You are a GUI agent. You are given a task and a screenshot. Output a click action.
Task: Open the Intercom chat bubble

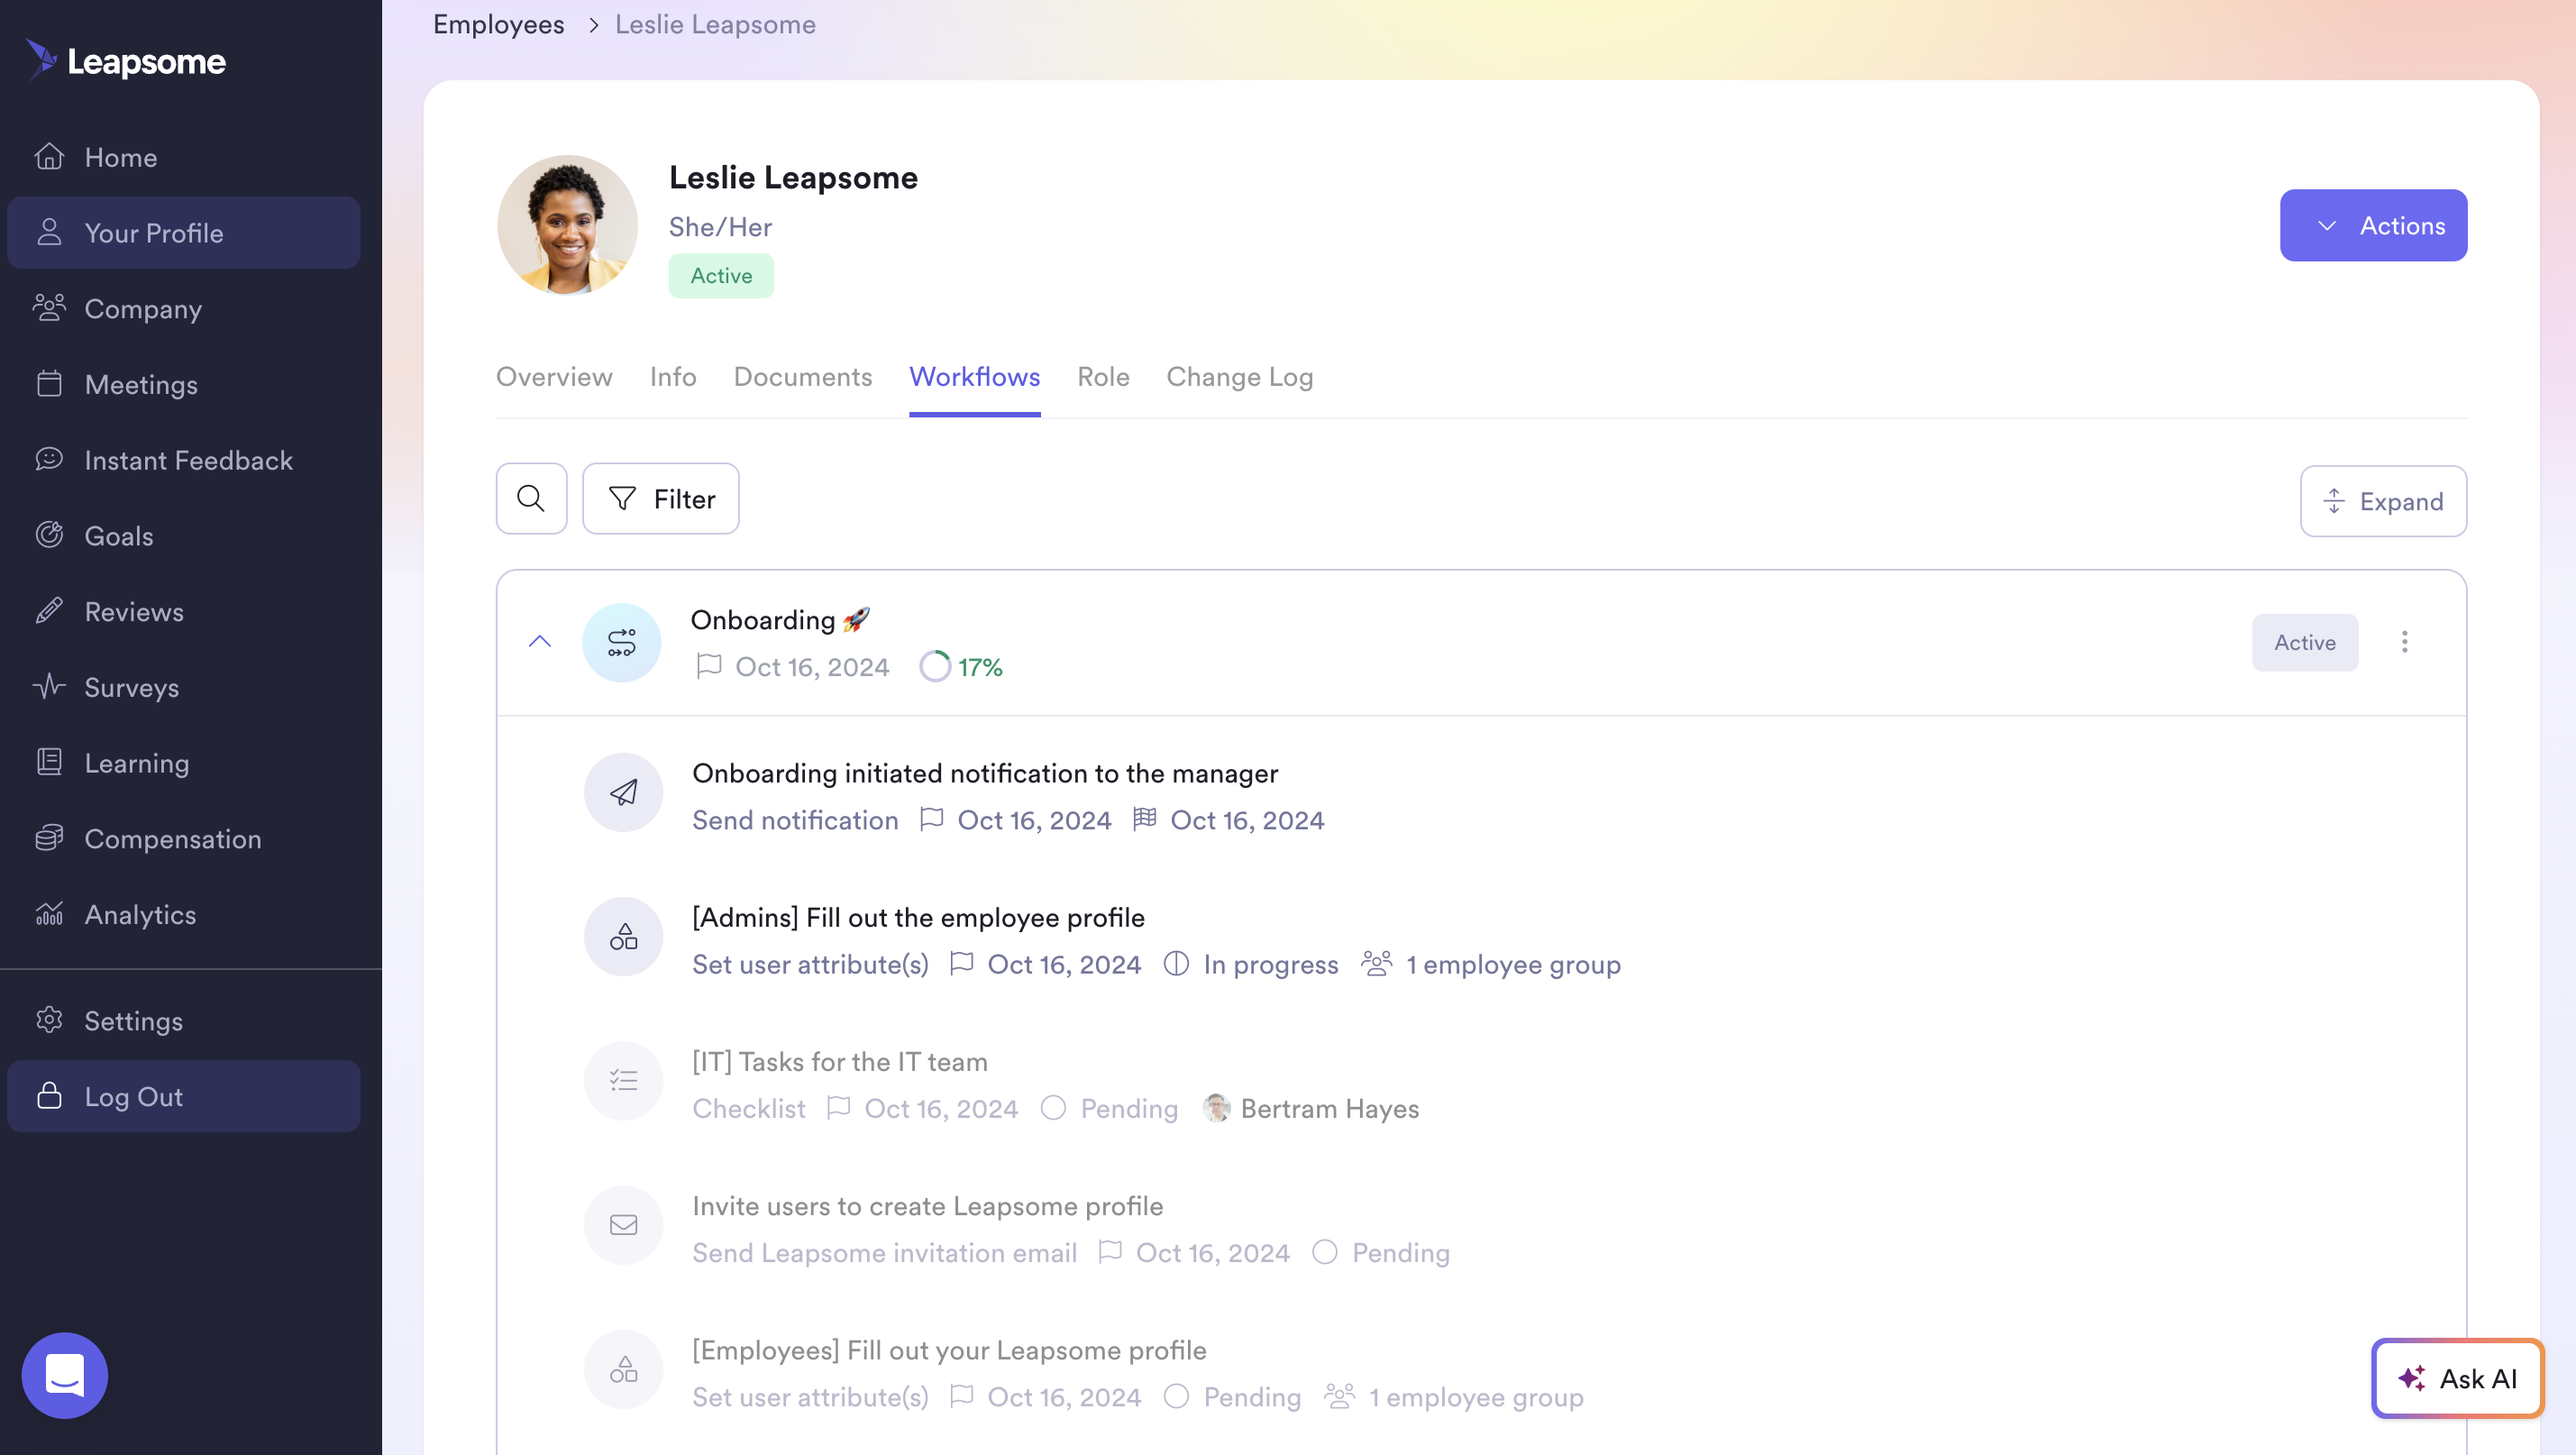pyautogui.click(x=65, y=1375)
